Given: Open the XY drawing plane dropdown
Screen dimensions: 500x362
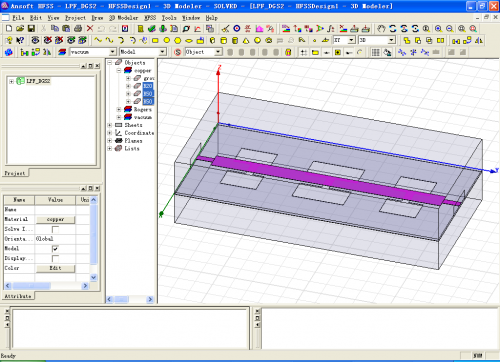Looking at the screenshot, I should coord(352,40).
